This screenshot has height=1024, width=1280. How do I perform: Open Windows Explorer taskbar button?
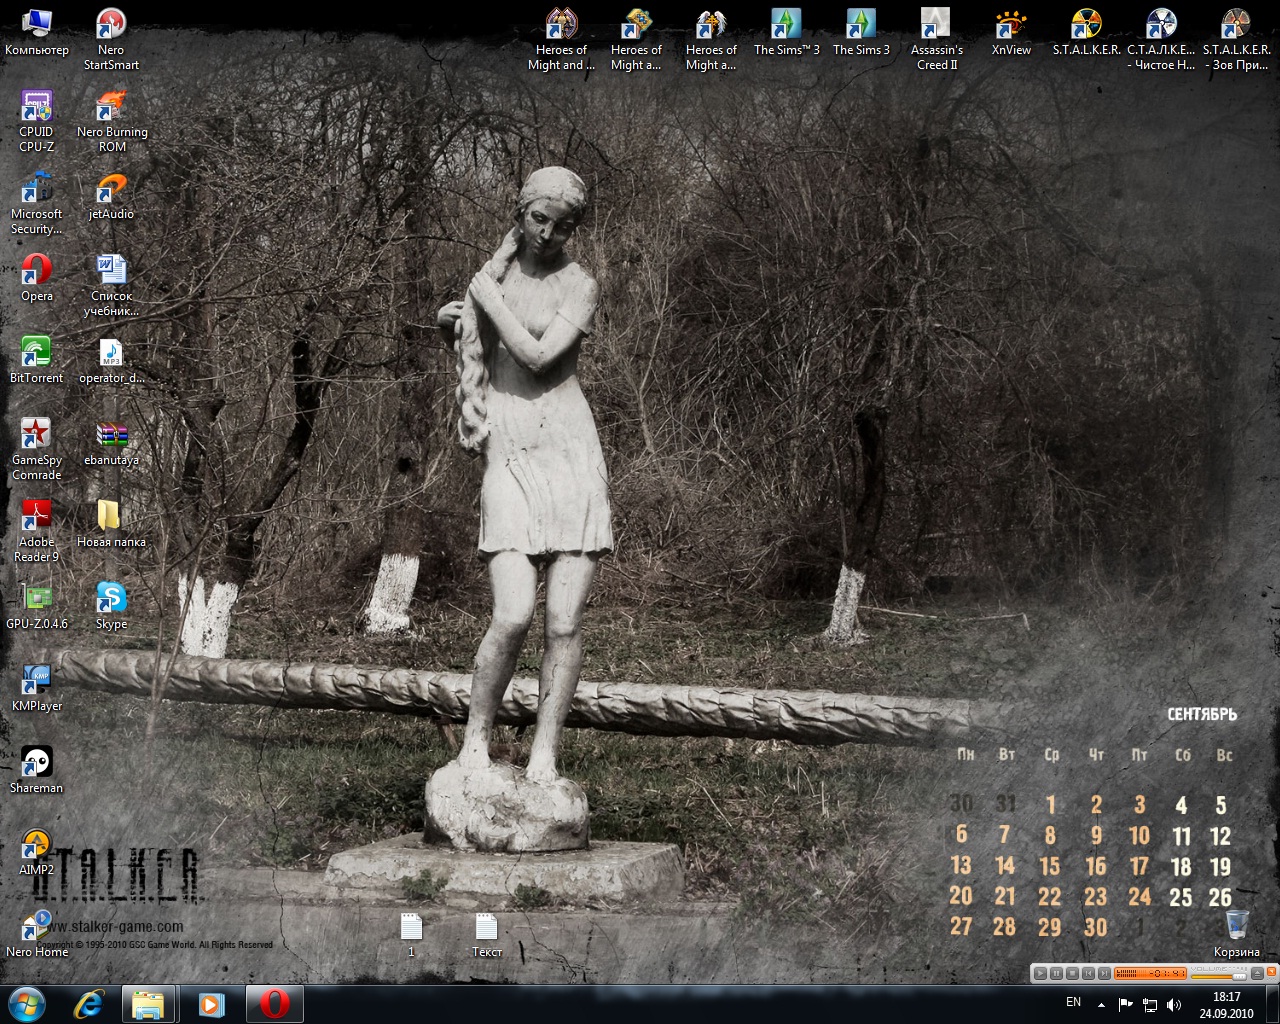tap(148, 1004)
